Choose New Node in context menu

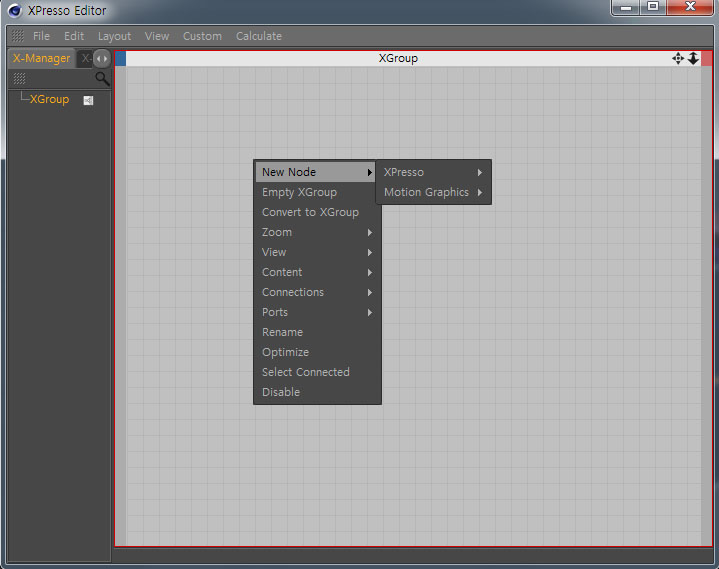point(315,172)
